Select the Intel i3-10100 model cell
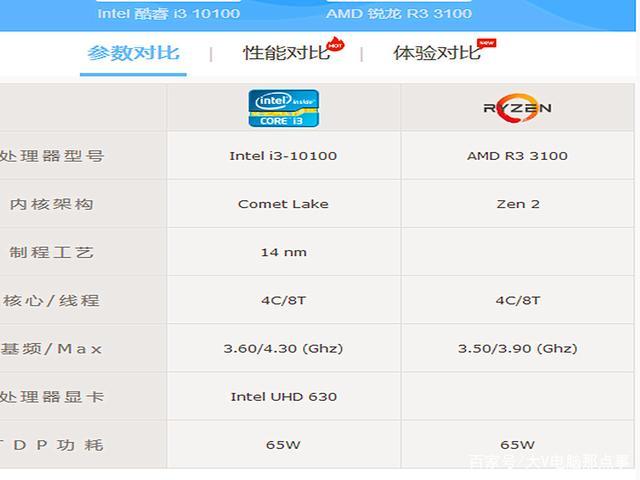 [283, 156]
